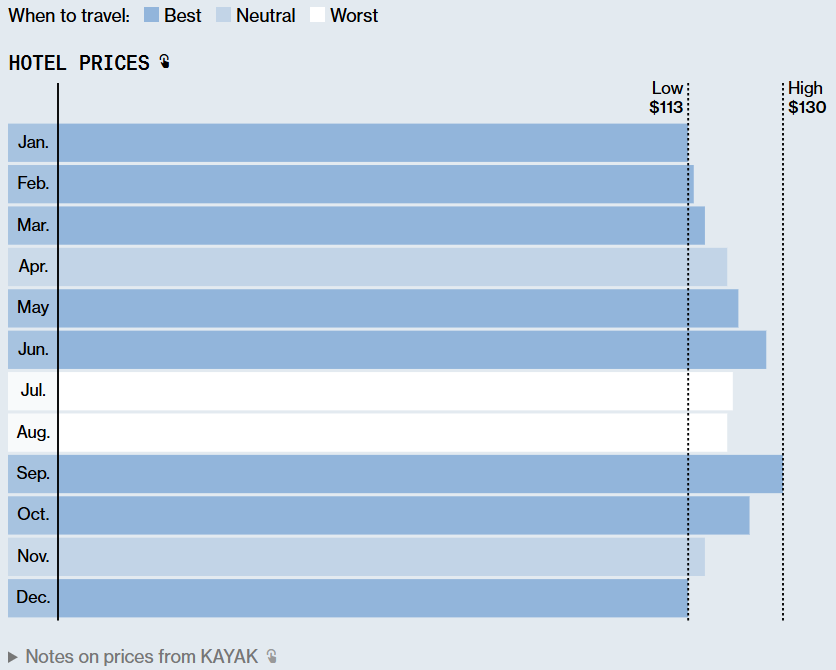This screenshot has height=670, width=836.
Task: Click the June hotel price bar
Action: point(411,350)
